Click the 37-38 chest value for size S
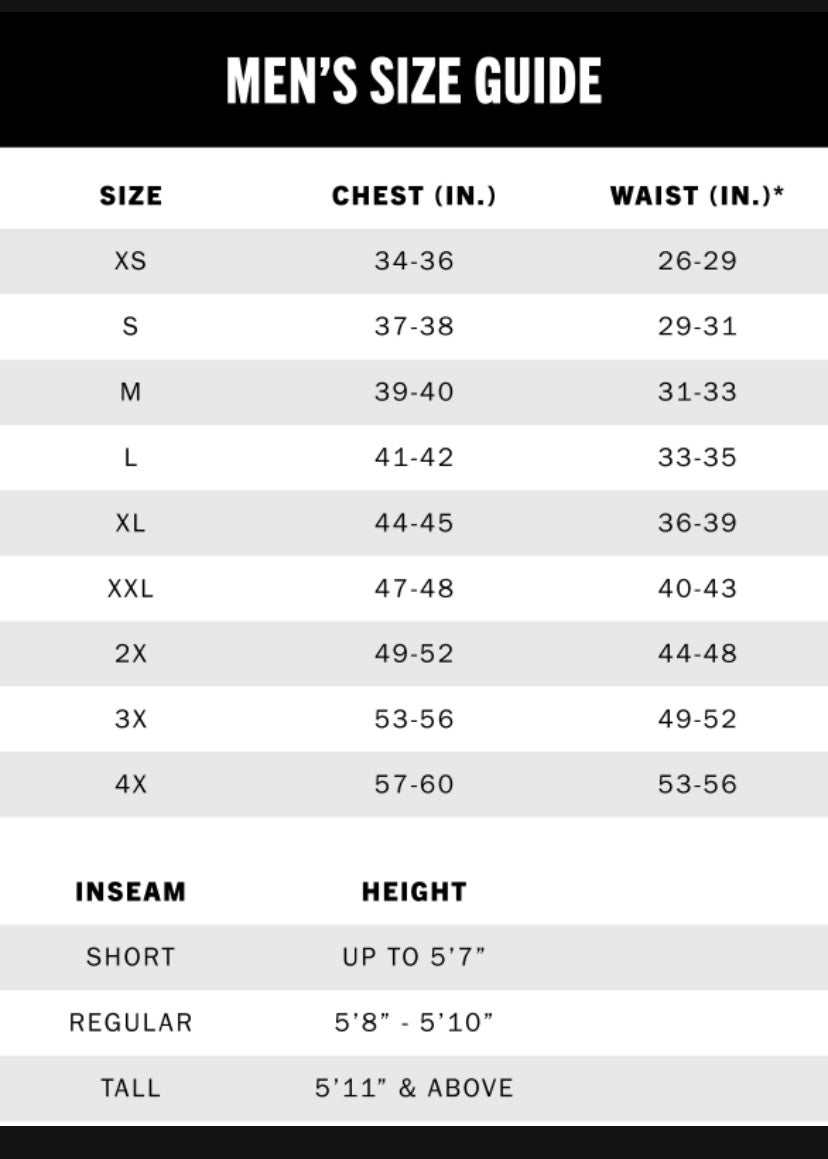Viewport: 828px width, 1159px height. pyautogui.click(x=414, y=326)
